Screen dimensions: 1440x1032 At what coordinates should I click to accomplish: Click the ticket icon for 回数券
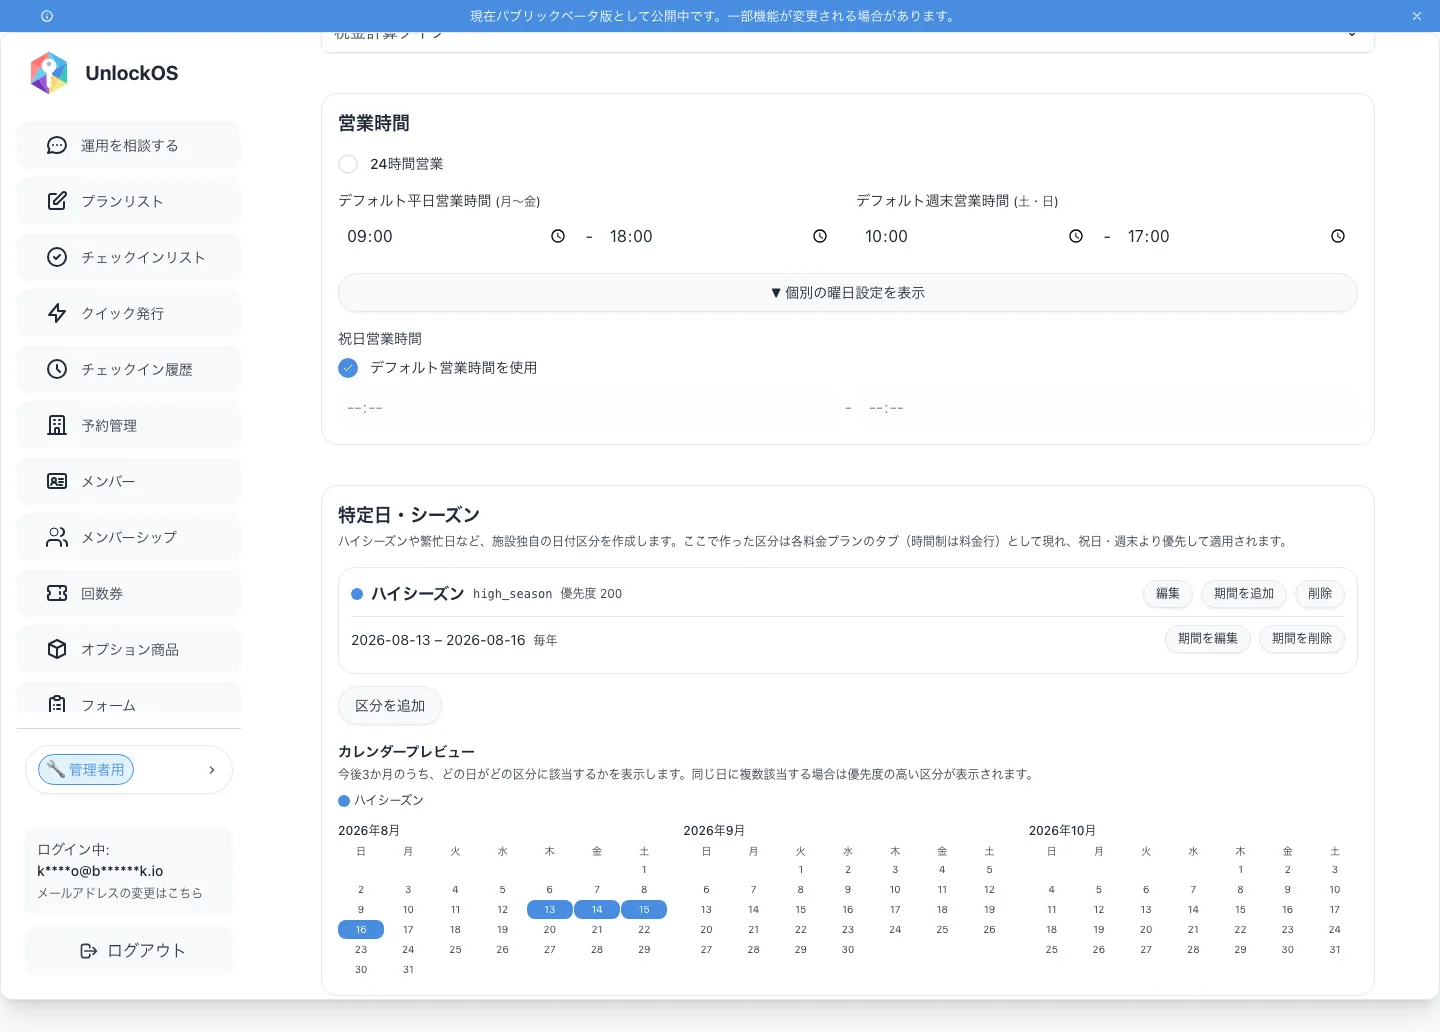tap(57, 593)
